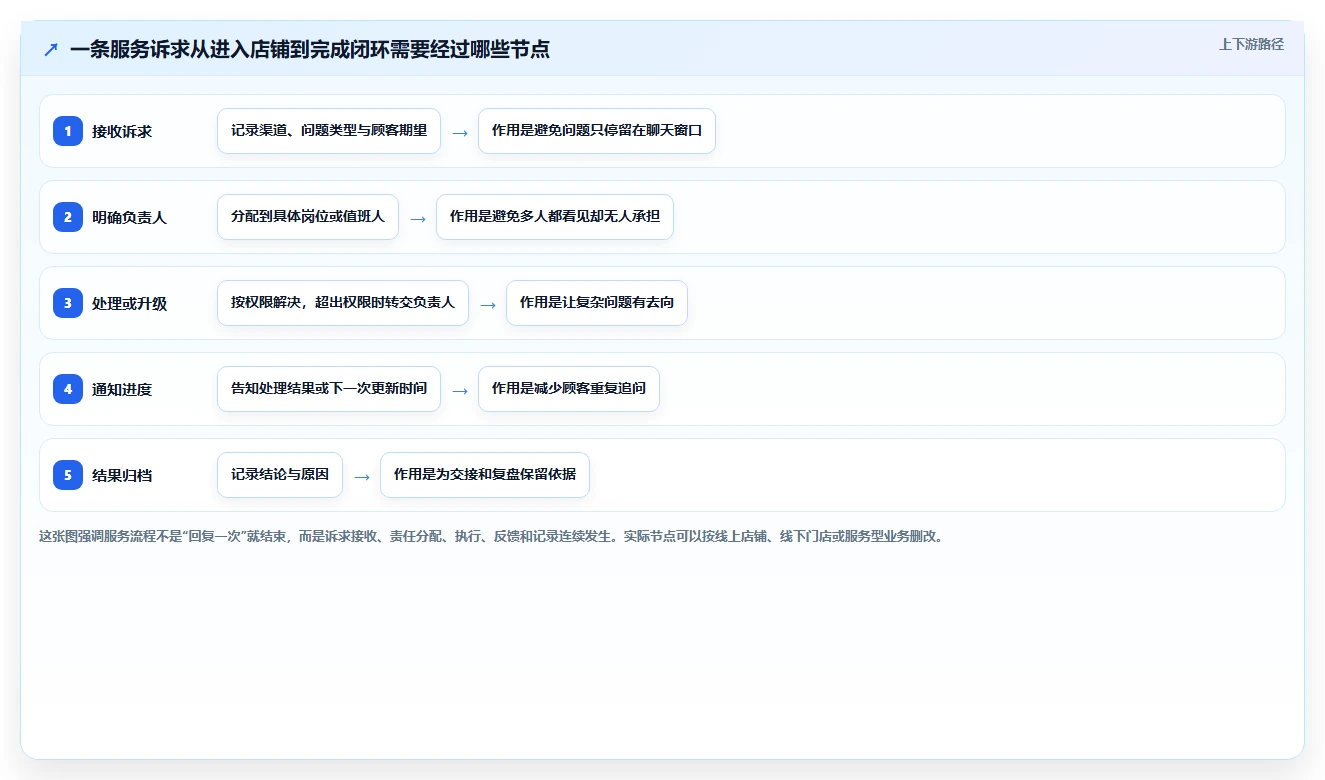1325x780 pixels.
Task: Click the 明确负责人 step label
Action: 129,217
